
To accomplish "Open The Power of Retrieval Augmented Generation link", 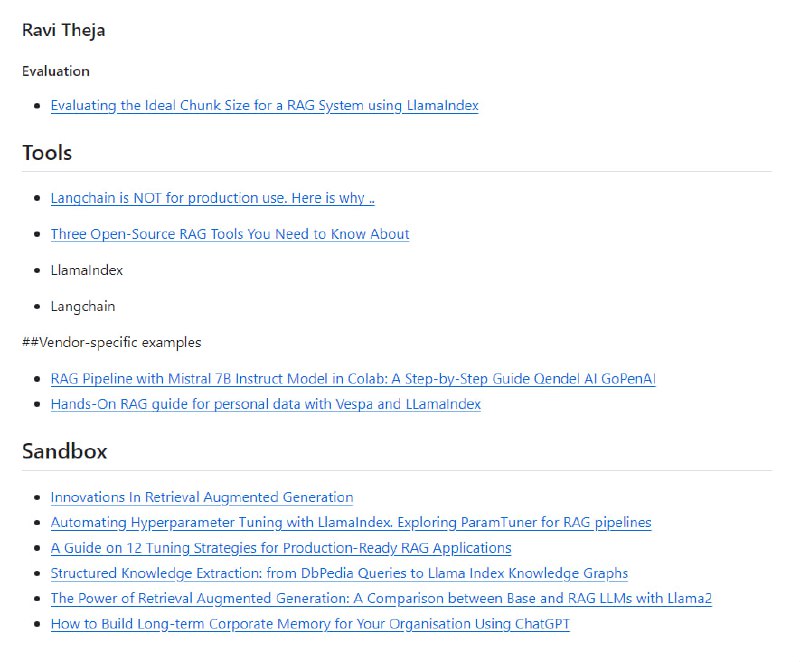I will 381,598.
